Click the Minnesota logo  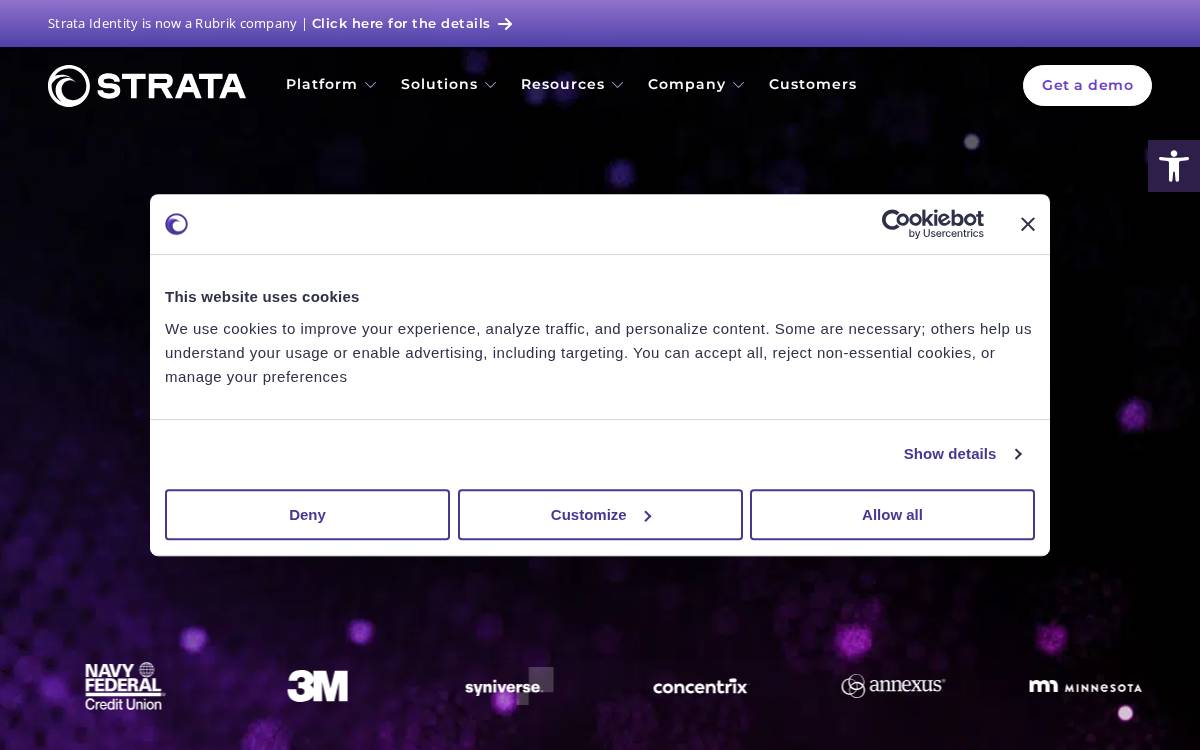point(1085,686)
